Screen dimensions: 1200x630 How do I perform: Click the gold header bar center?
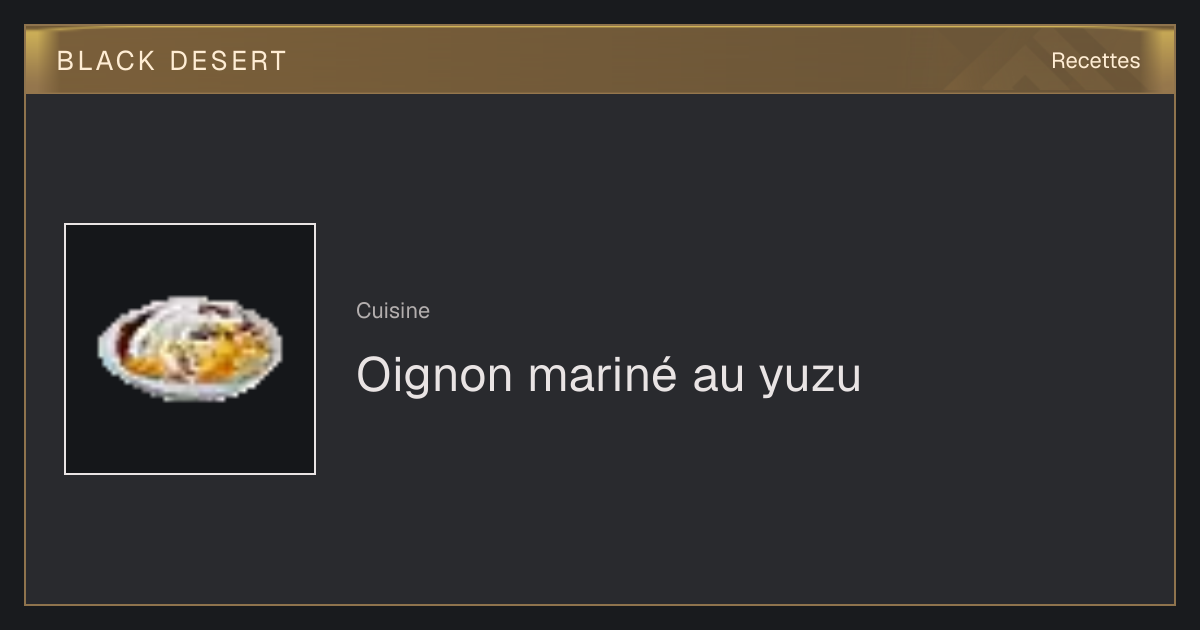[x=600, y=60]
